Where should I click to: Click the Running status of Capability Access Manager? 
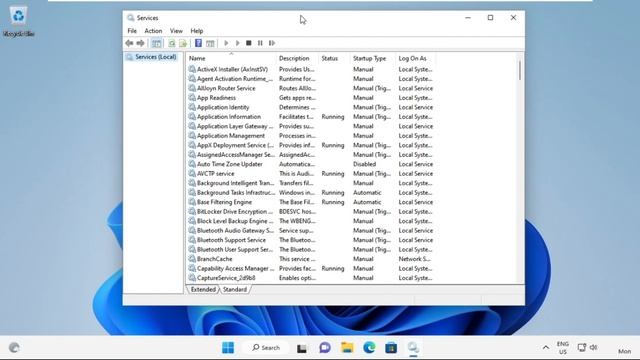pyautogui.click(x=333, y=269)
